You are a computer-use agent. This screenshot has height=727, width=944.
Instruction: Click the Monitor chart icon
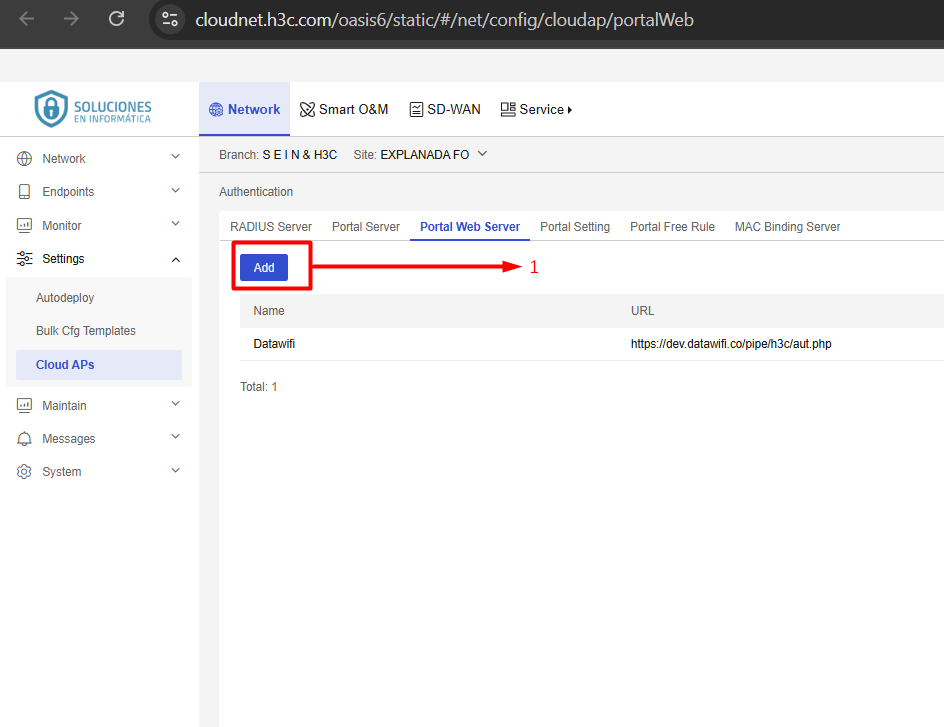24,226
